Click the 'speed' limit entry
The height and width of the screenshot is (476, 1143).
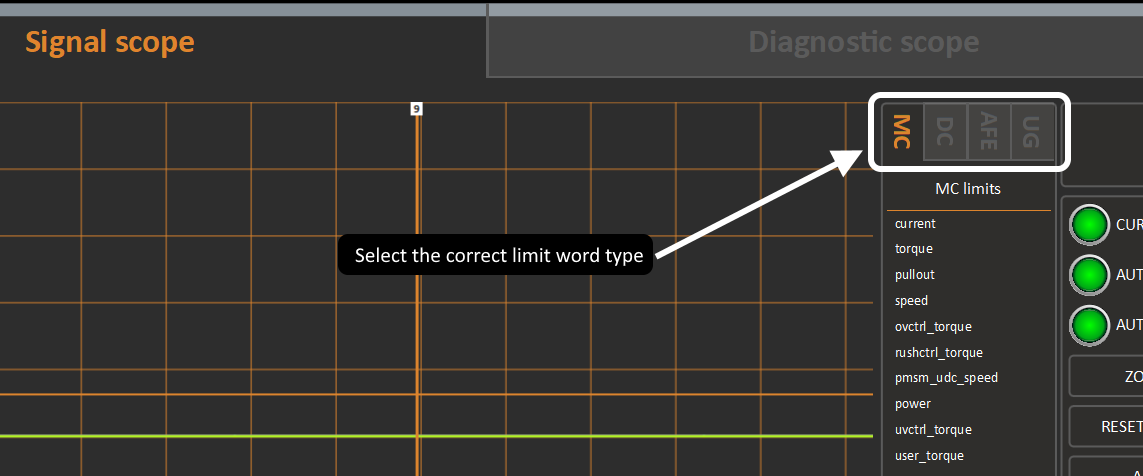click(911, 300)
